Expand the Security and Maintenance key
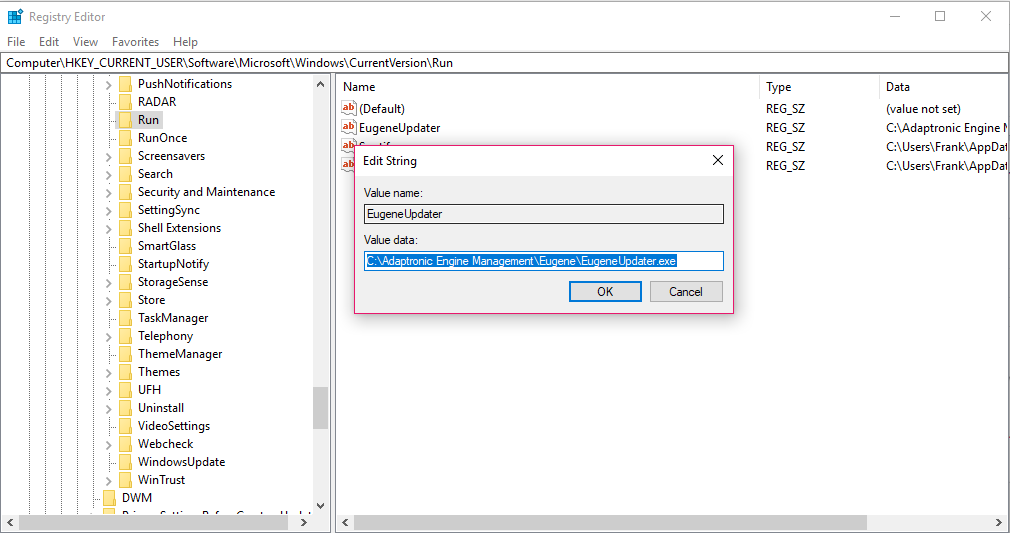Image resolution: width=1010 pixels, height=533 pixels. [109, 193]
